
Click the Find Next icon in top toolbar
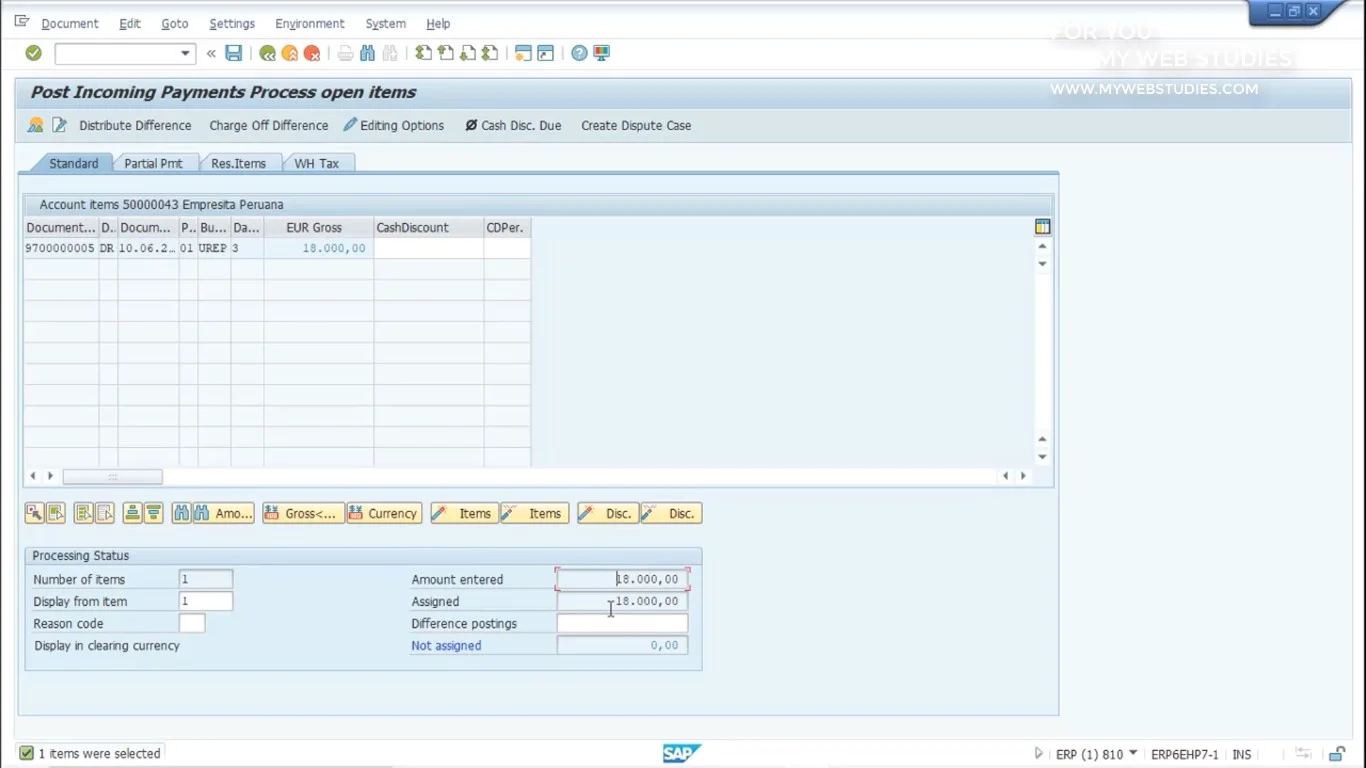[x=390, y=53]
